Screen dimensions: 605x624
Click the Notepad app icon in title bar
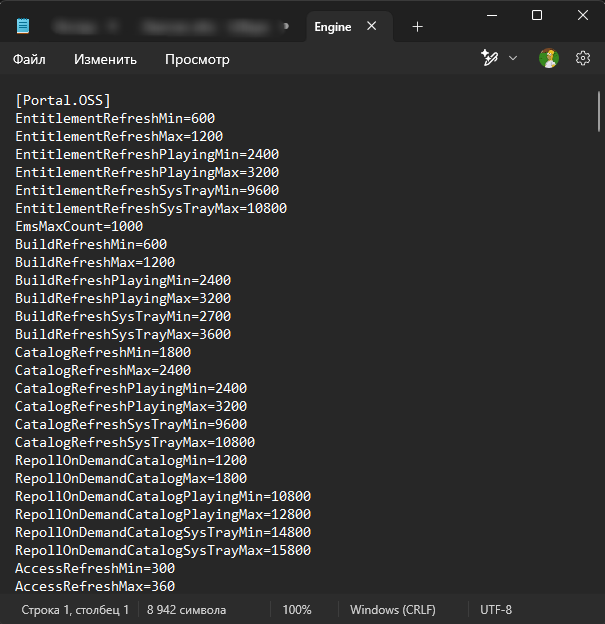[x=23, y=26]
